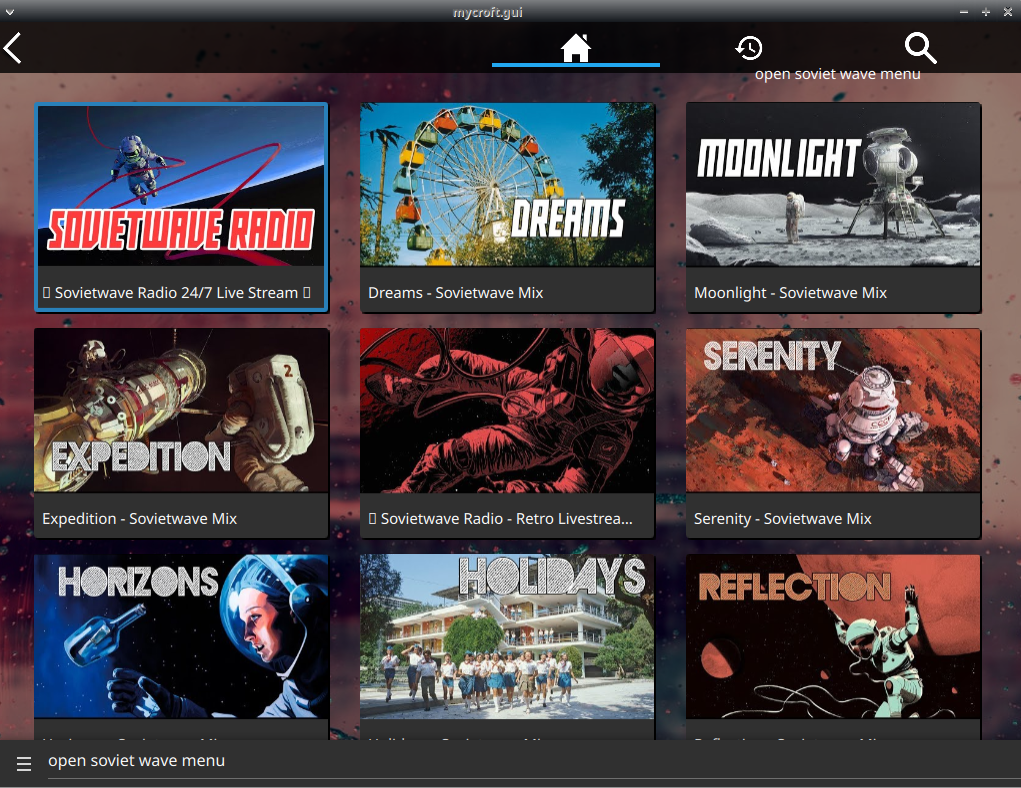
Task: Open the hamburger menu at bottom left
Action: click(x=24, y=763)
